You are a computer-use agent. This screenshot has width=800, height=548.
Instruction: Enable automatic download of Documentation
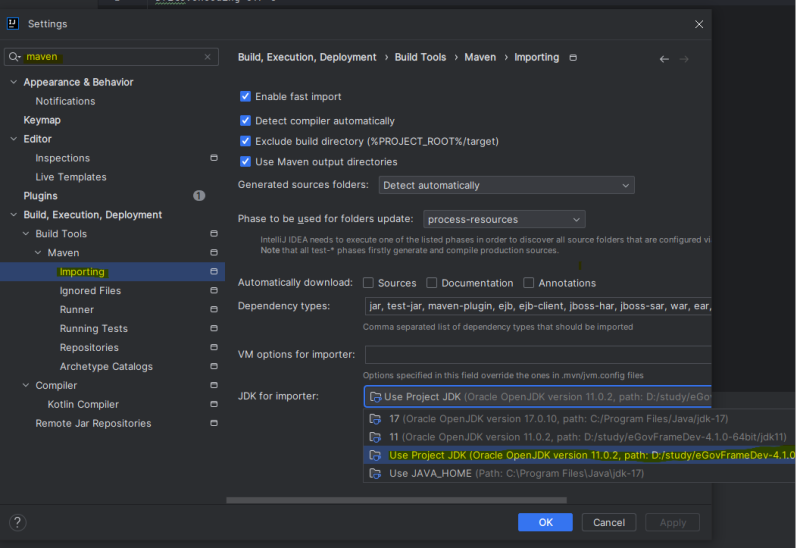(432, 282)
